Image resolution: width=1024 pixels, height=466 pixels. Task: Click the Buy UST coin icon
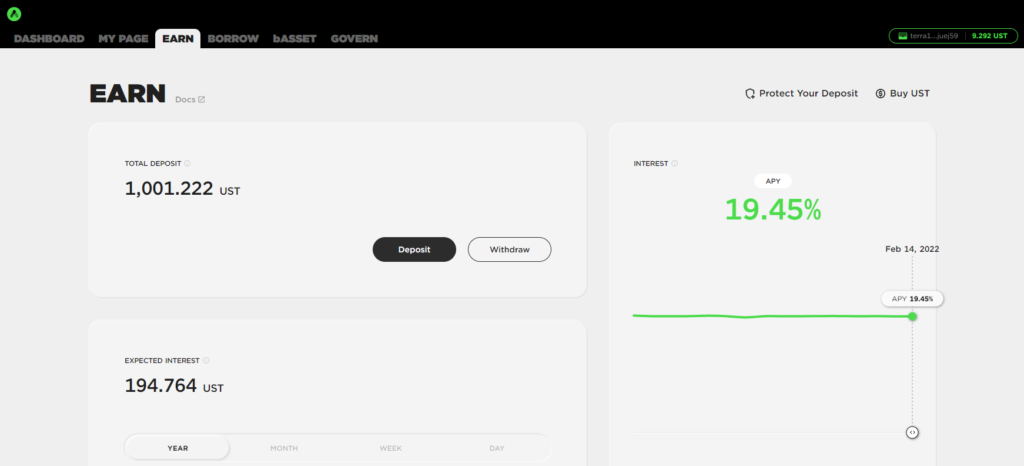(x=880, y=93)
